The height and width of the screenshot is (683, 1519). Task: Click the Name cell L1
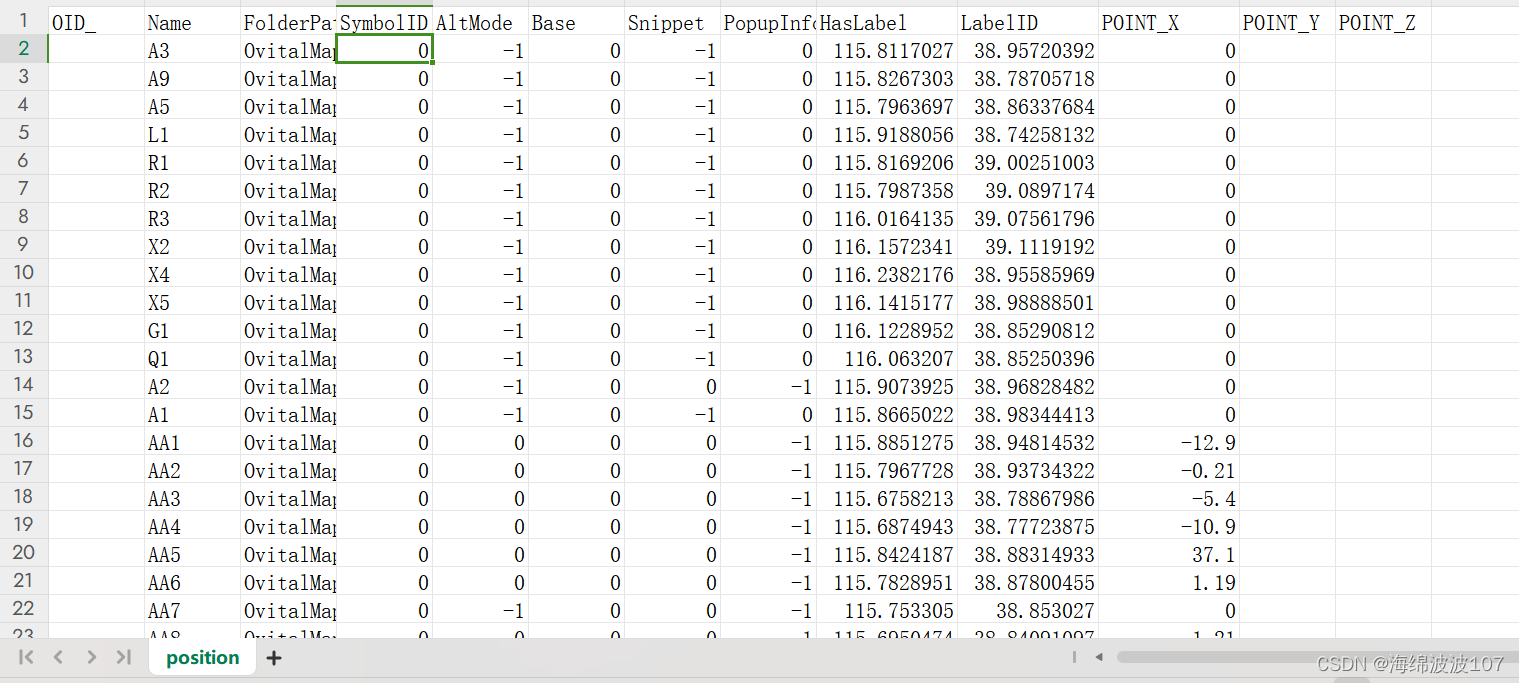(192, 134)
